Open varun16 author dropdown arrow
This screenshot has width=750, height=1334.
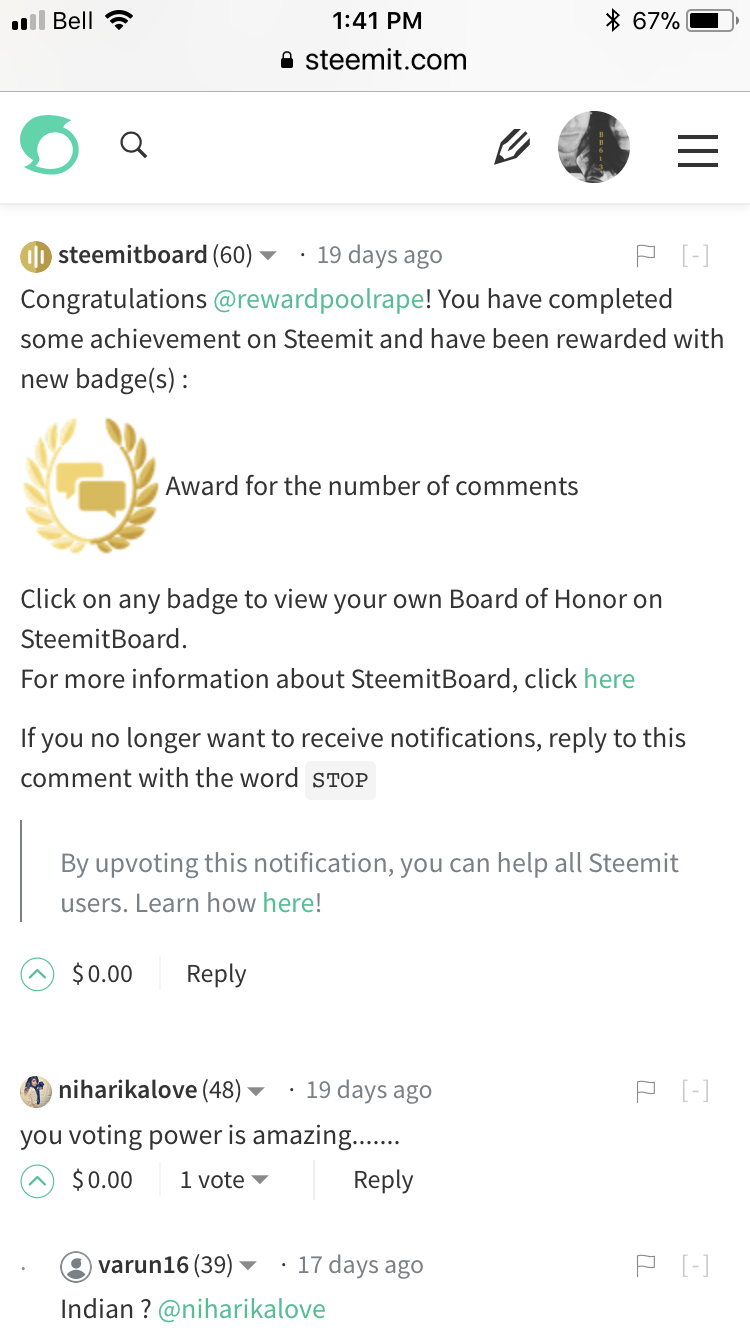tap(248, 1266)
